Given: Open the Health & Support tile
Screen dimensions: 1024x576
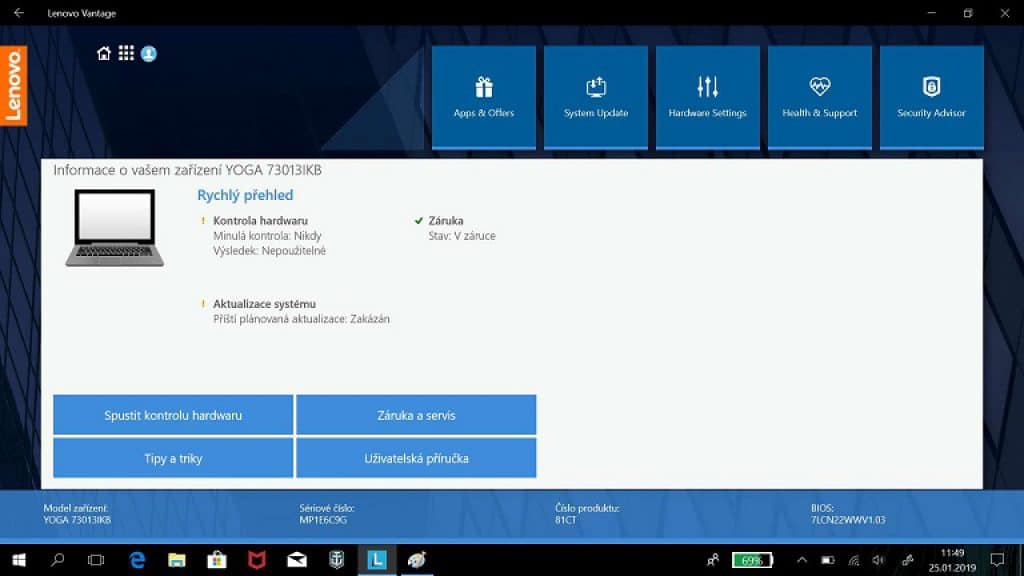Looking at the screenshot, I should point(820,97).
